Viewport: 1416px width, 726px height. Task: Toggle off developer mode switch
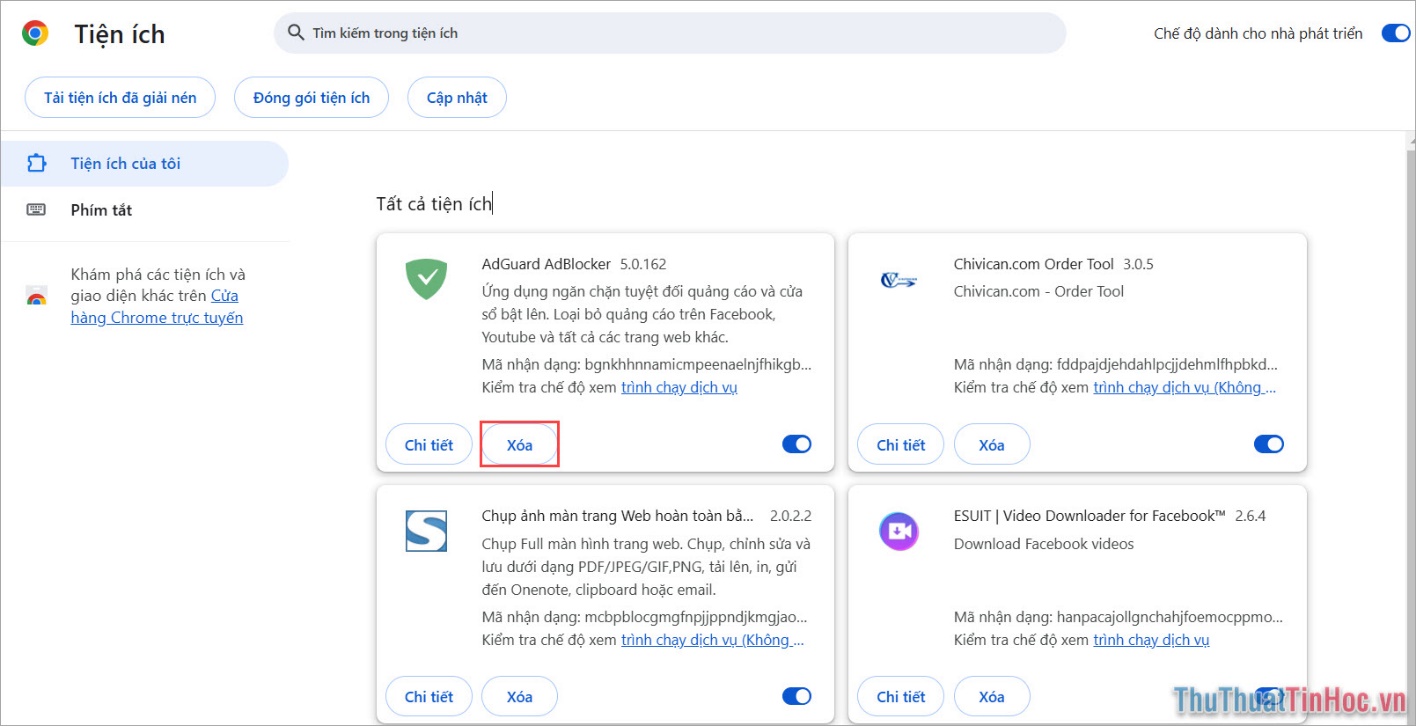1394,33
